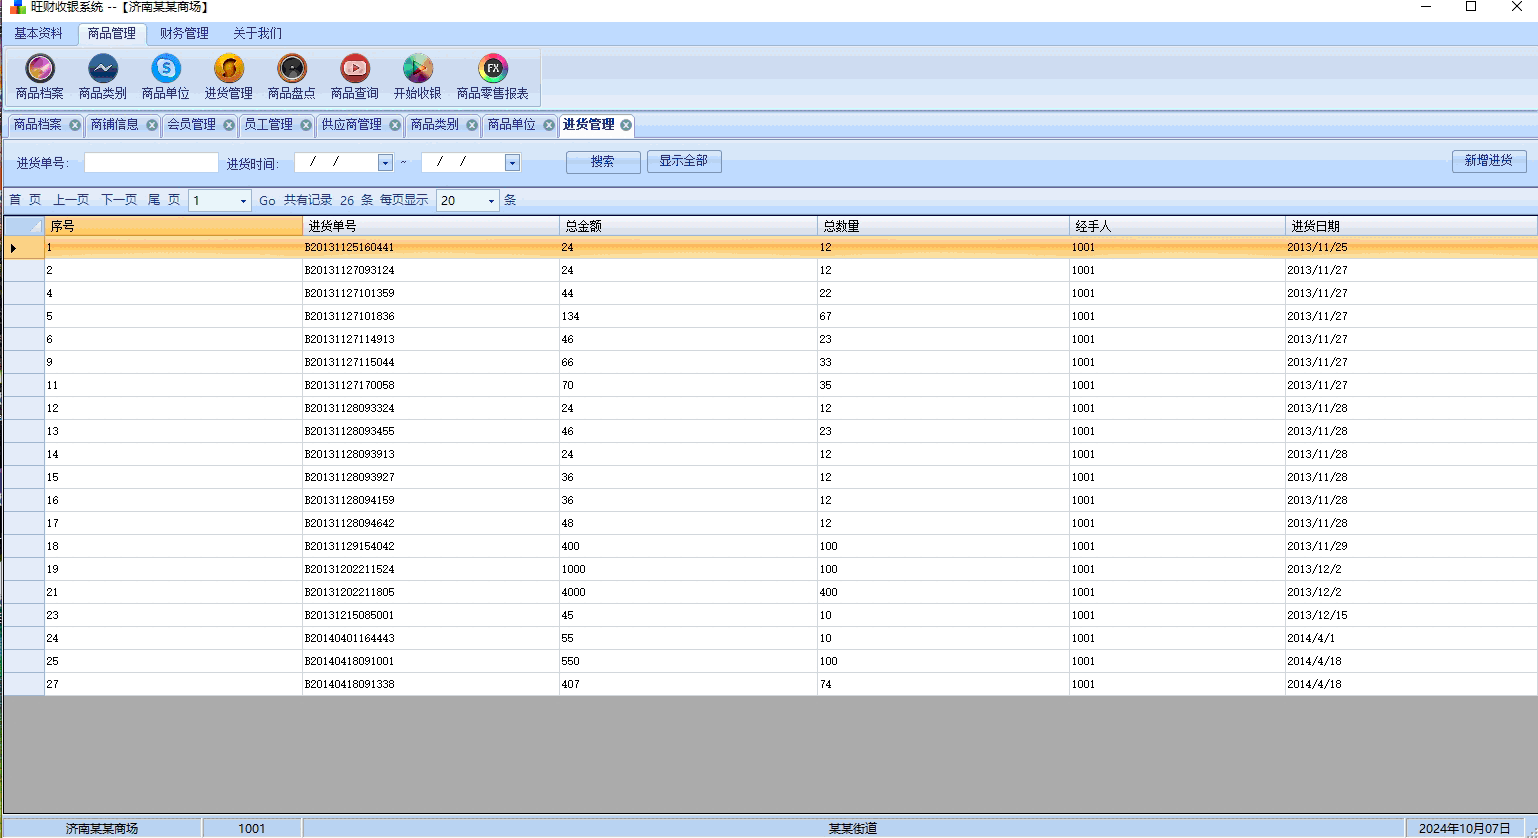The image size is (1538, 838).
Task: Go to 首页 first page link
Action: [25, 200]
